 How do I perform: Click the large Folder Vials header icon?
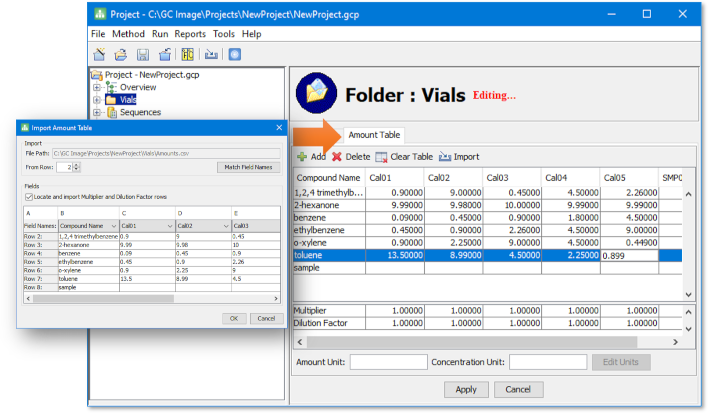pos(317,93)
